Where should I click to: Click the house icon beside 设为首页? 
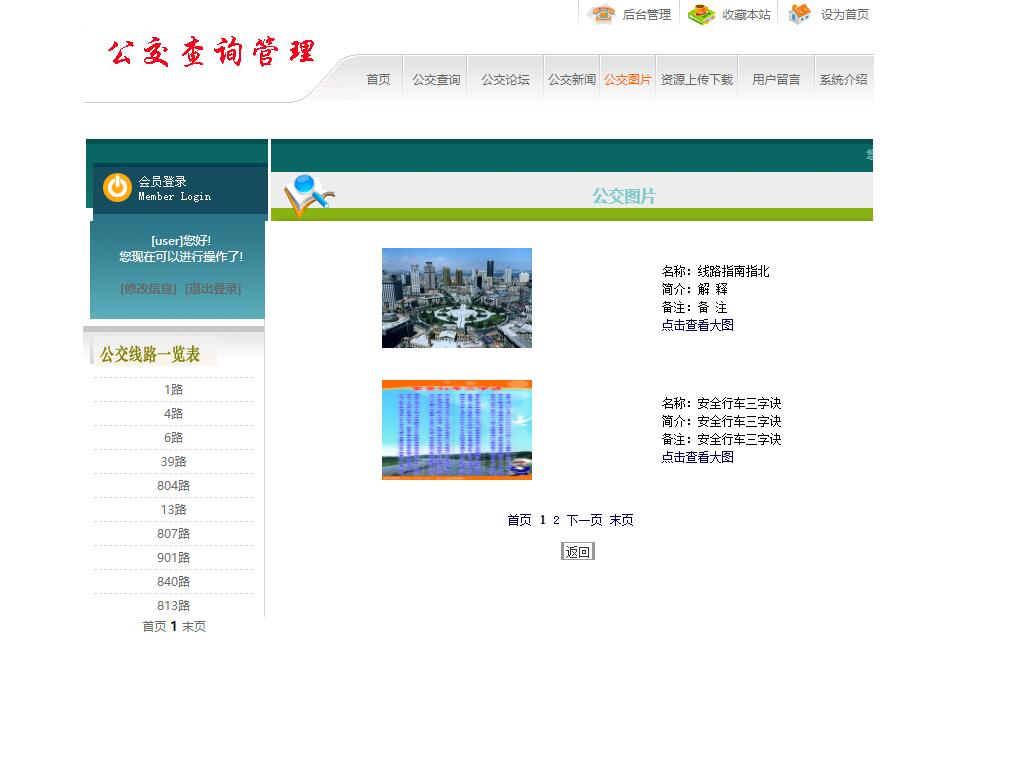coord(797,14)
